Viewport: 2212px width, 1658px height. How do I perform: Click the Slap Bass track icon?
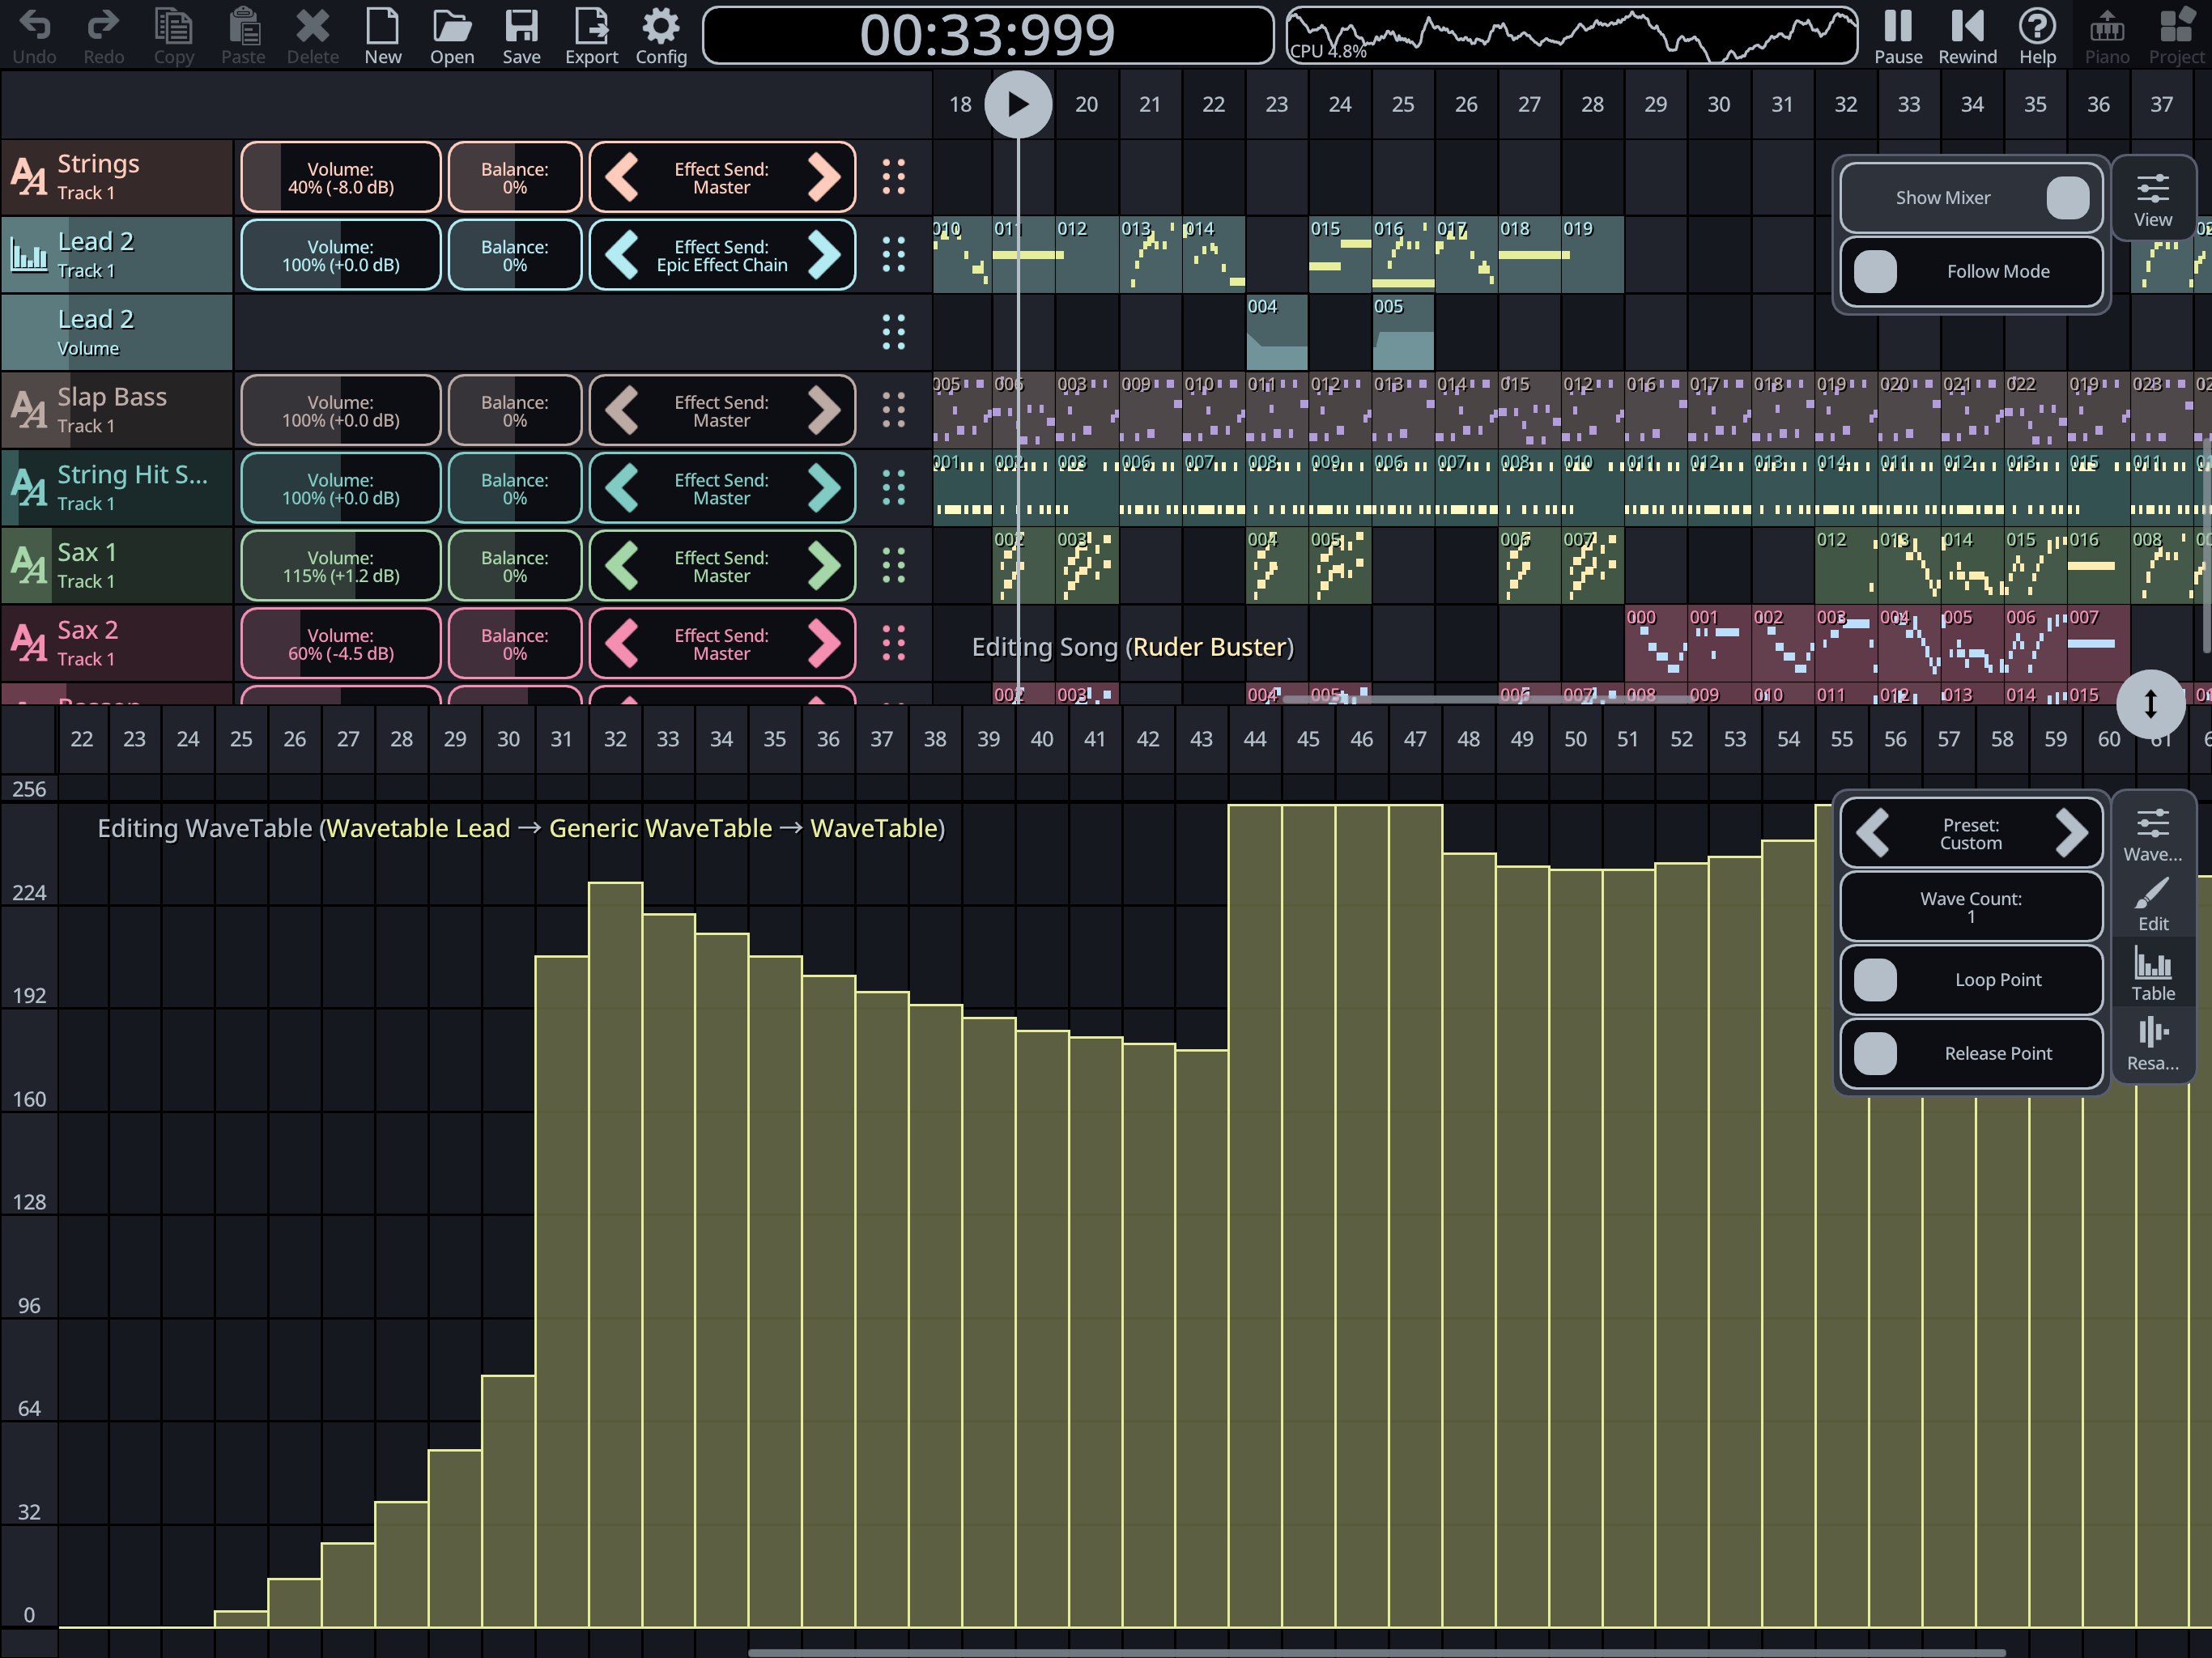click(28, 410)
